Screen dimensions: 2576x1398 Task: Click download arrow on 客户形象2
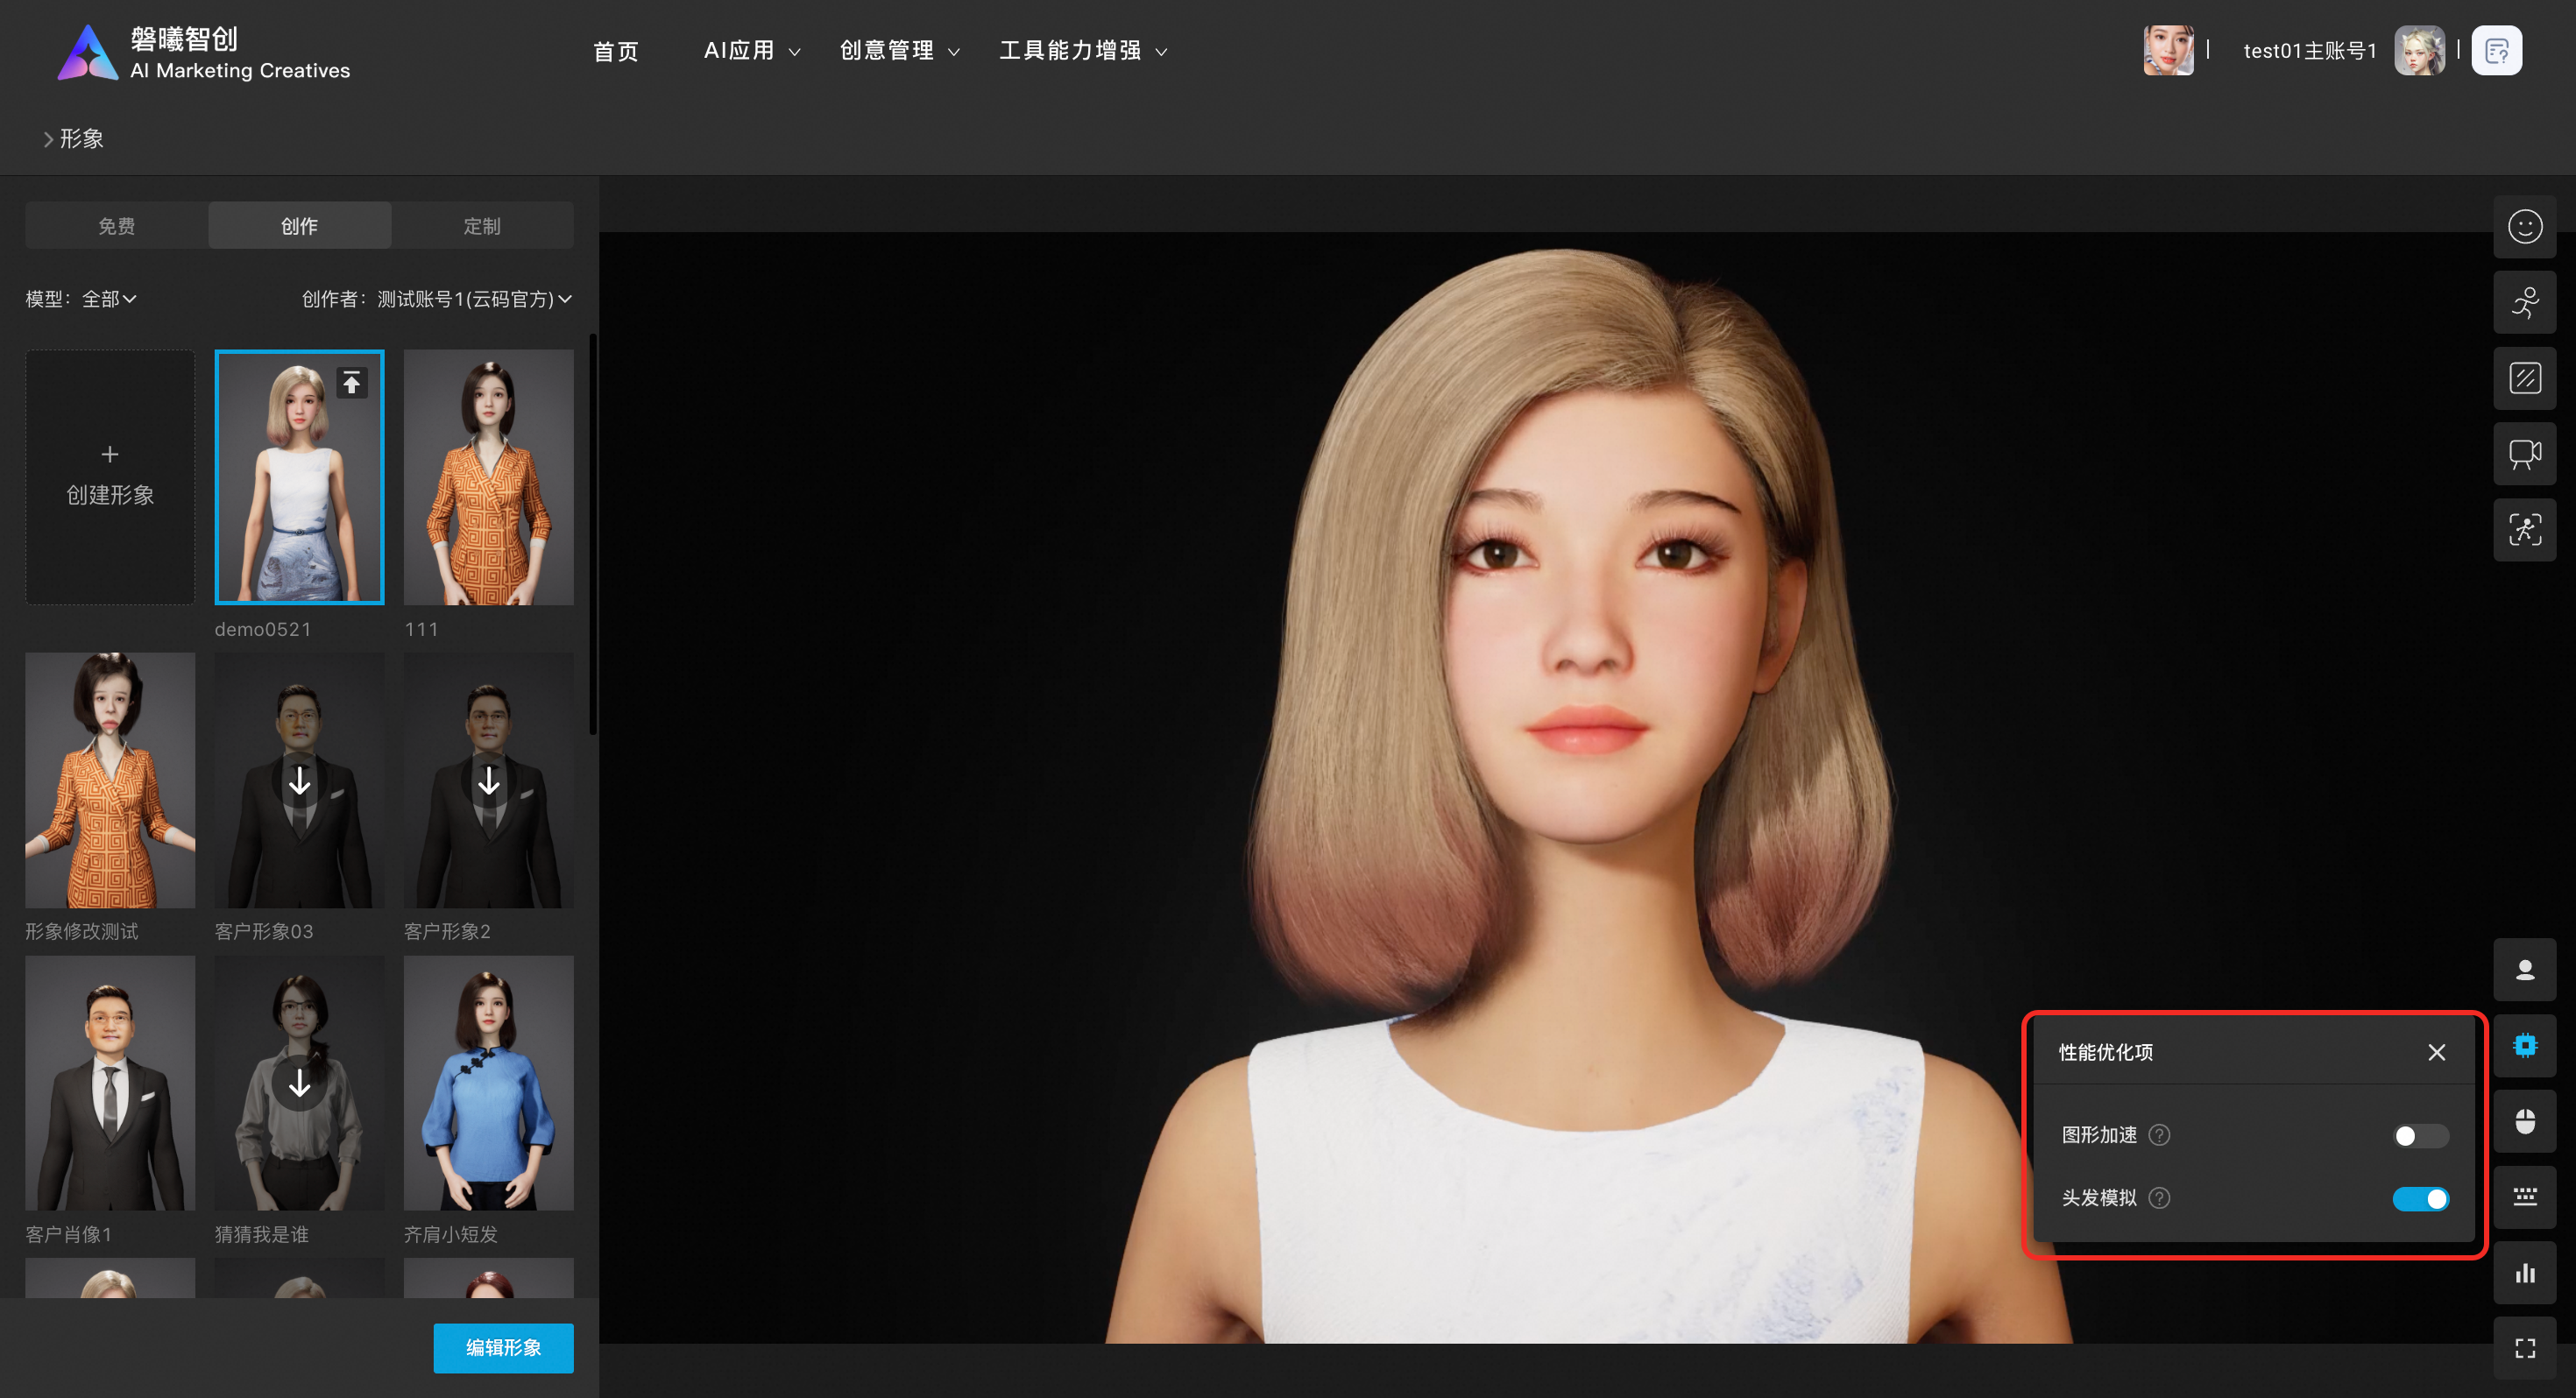[488, 782]
